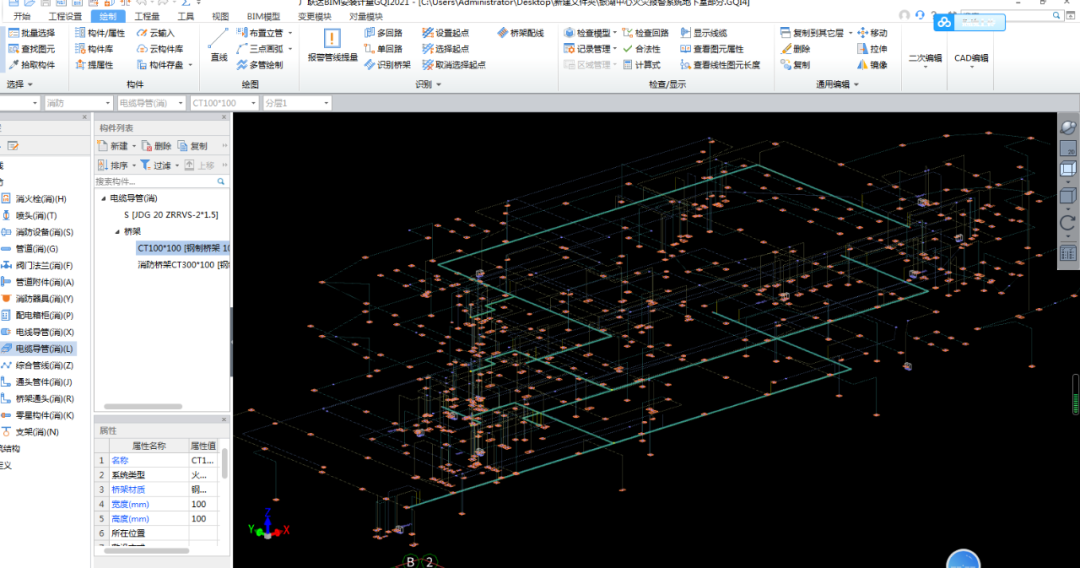Viewport: 1080px width, 568px height.
Task: Use the 复制 copy tool in ribbon
Action: tap(796, 65)
